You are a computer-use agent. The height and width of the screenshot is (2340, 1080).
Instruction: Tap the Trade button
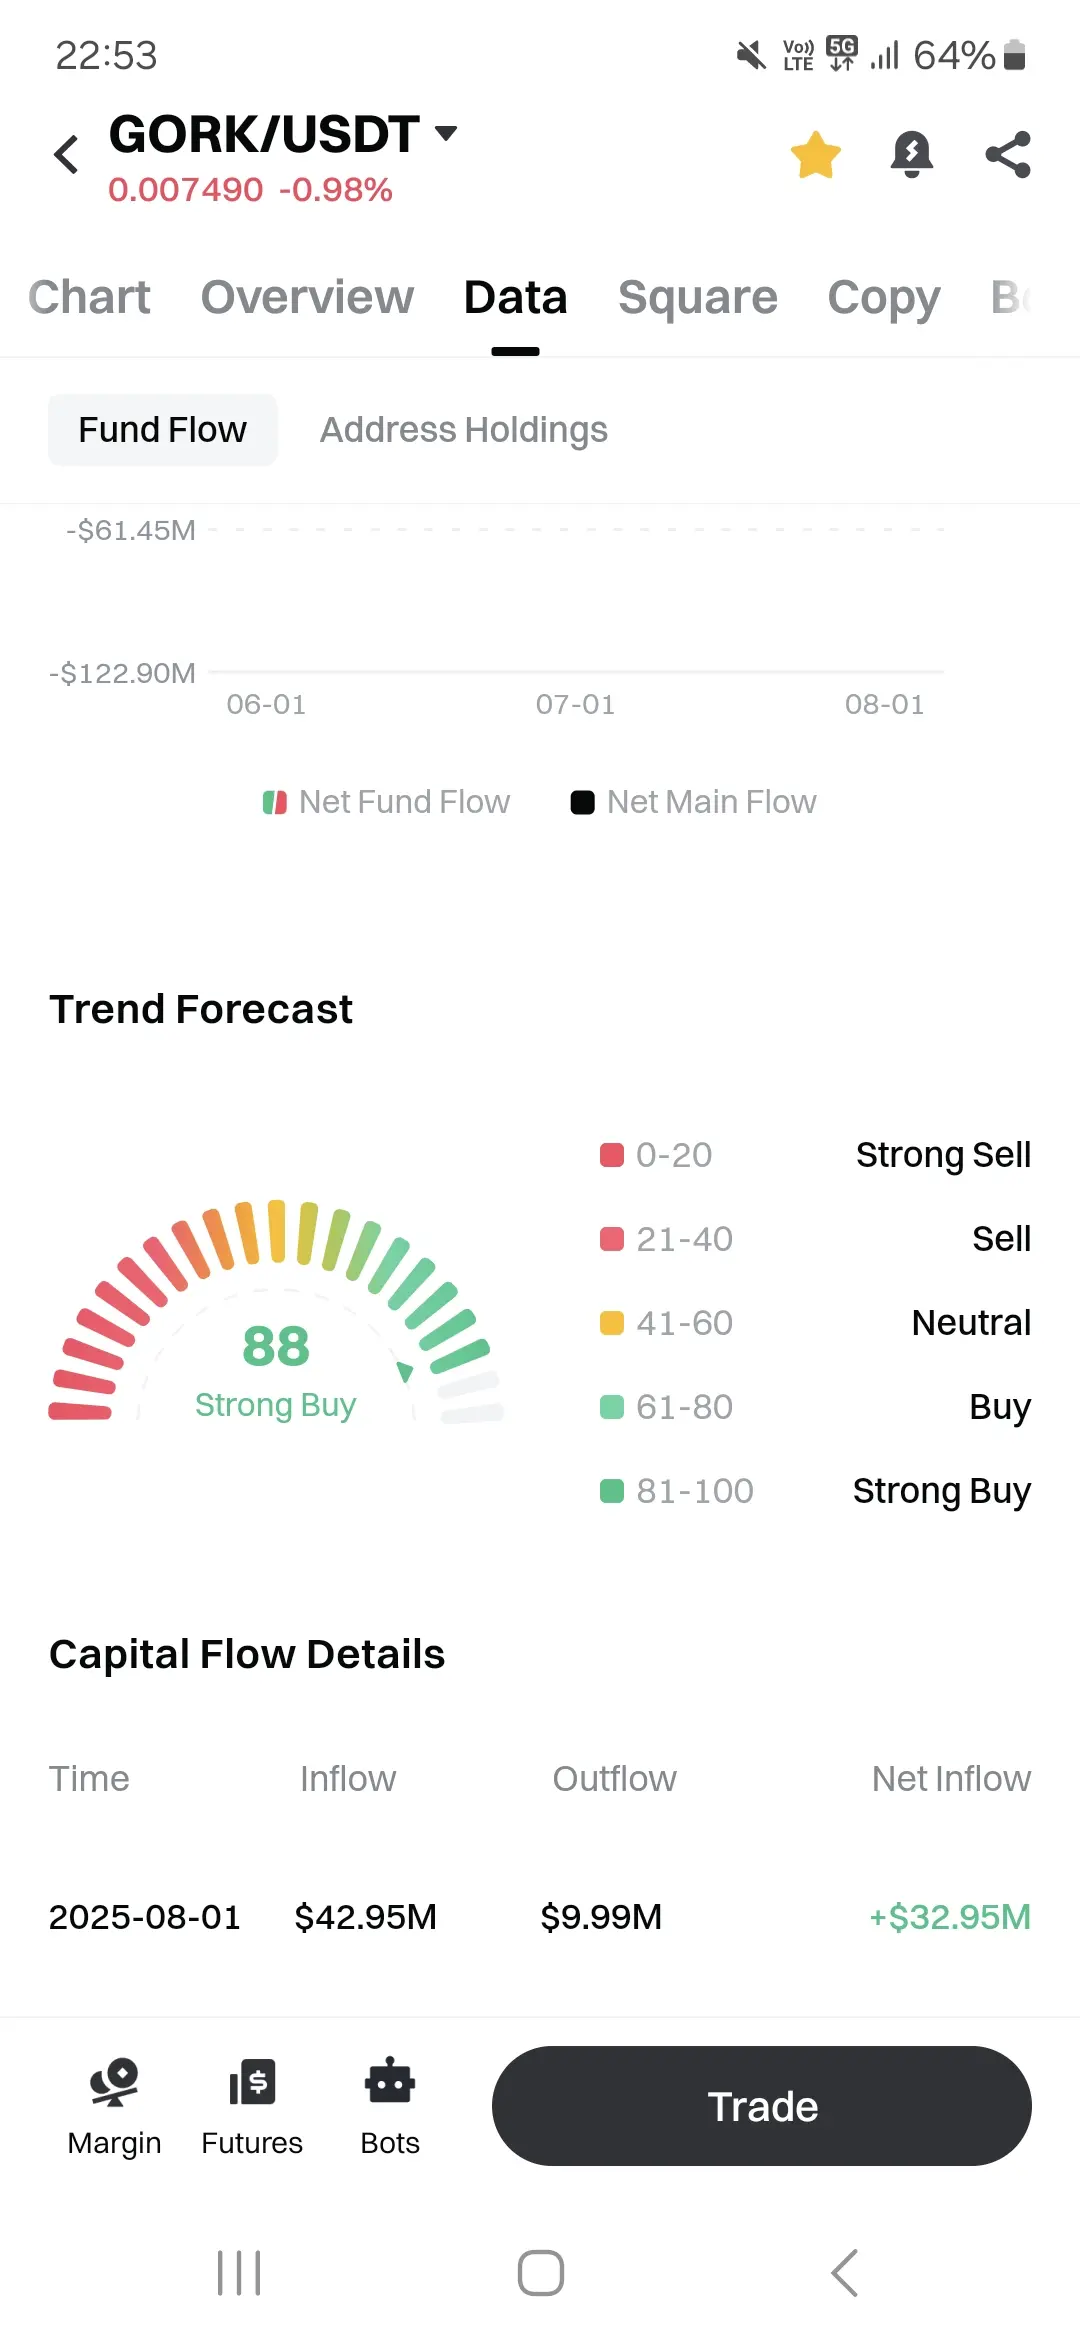(762, 2106)
